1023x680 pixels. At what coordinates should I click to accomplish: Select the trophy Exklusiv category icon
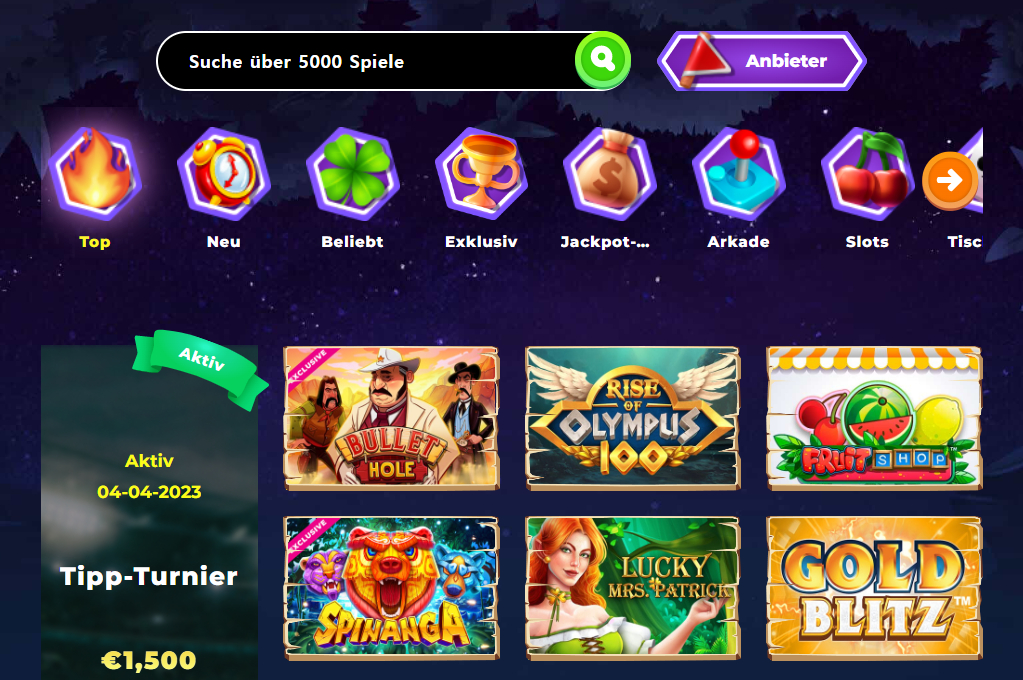pyautogui.click(x=481, y=174)
